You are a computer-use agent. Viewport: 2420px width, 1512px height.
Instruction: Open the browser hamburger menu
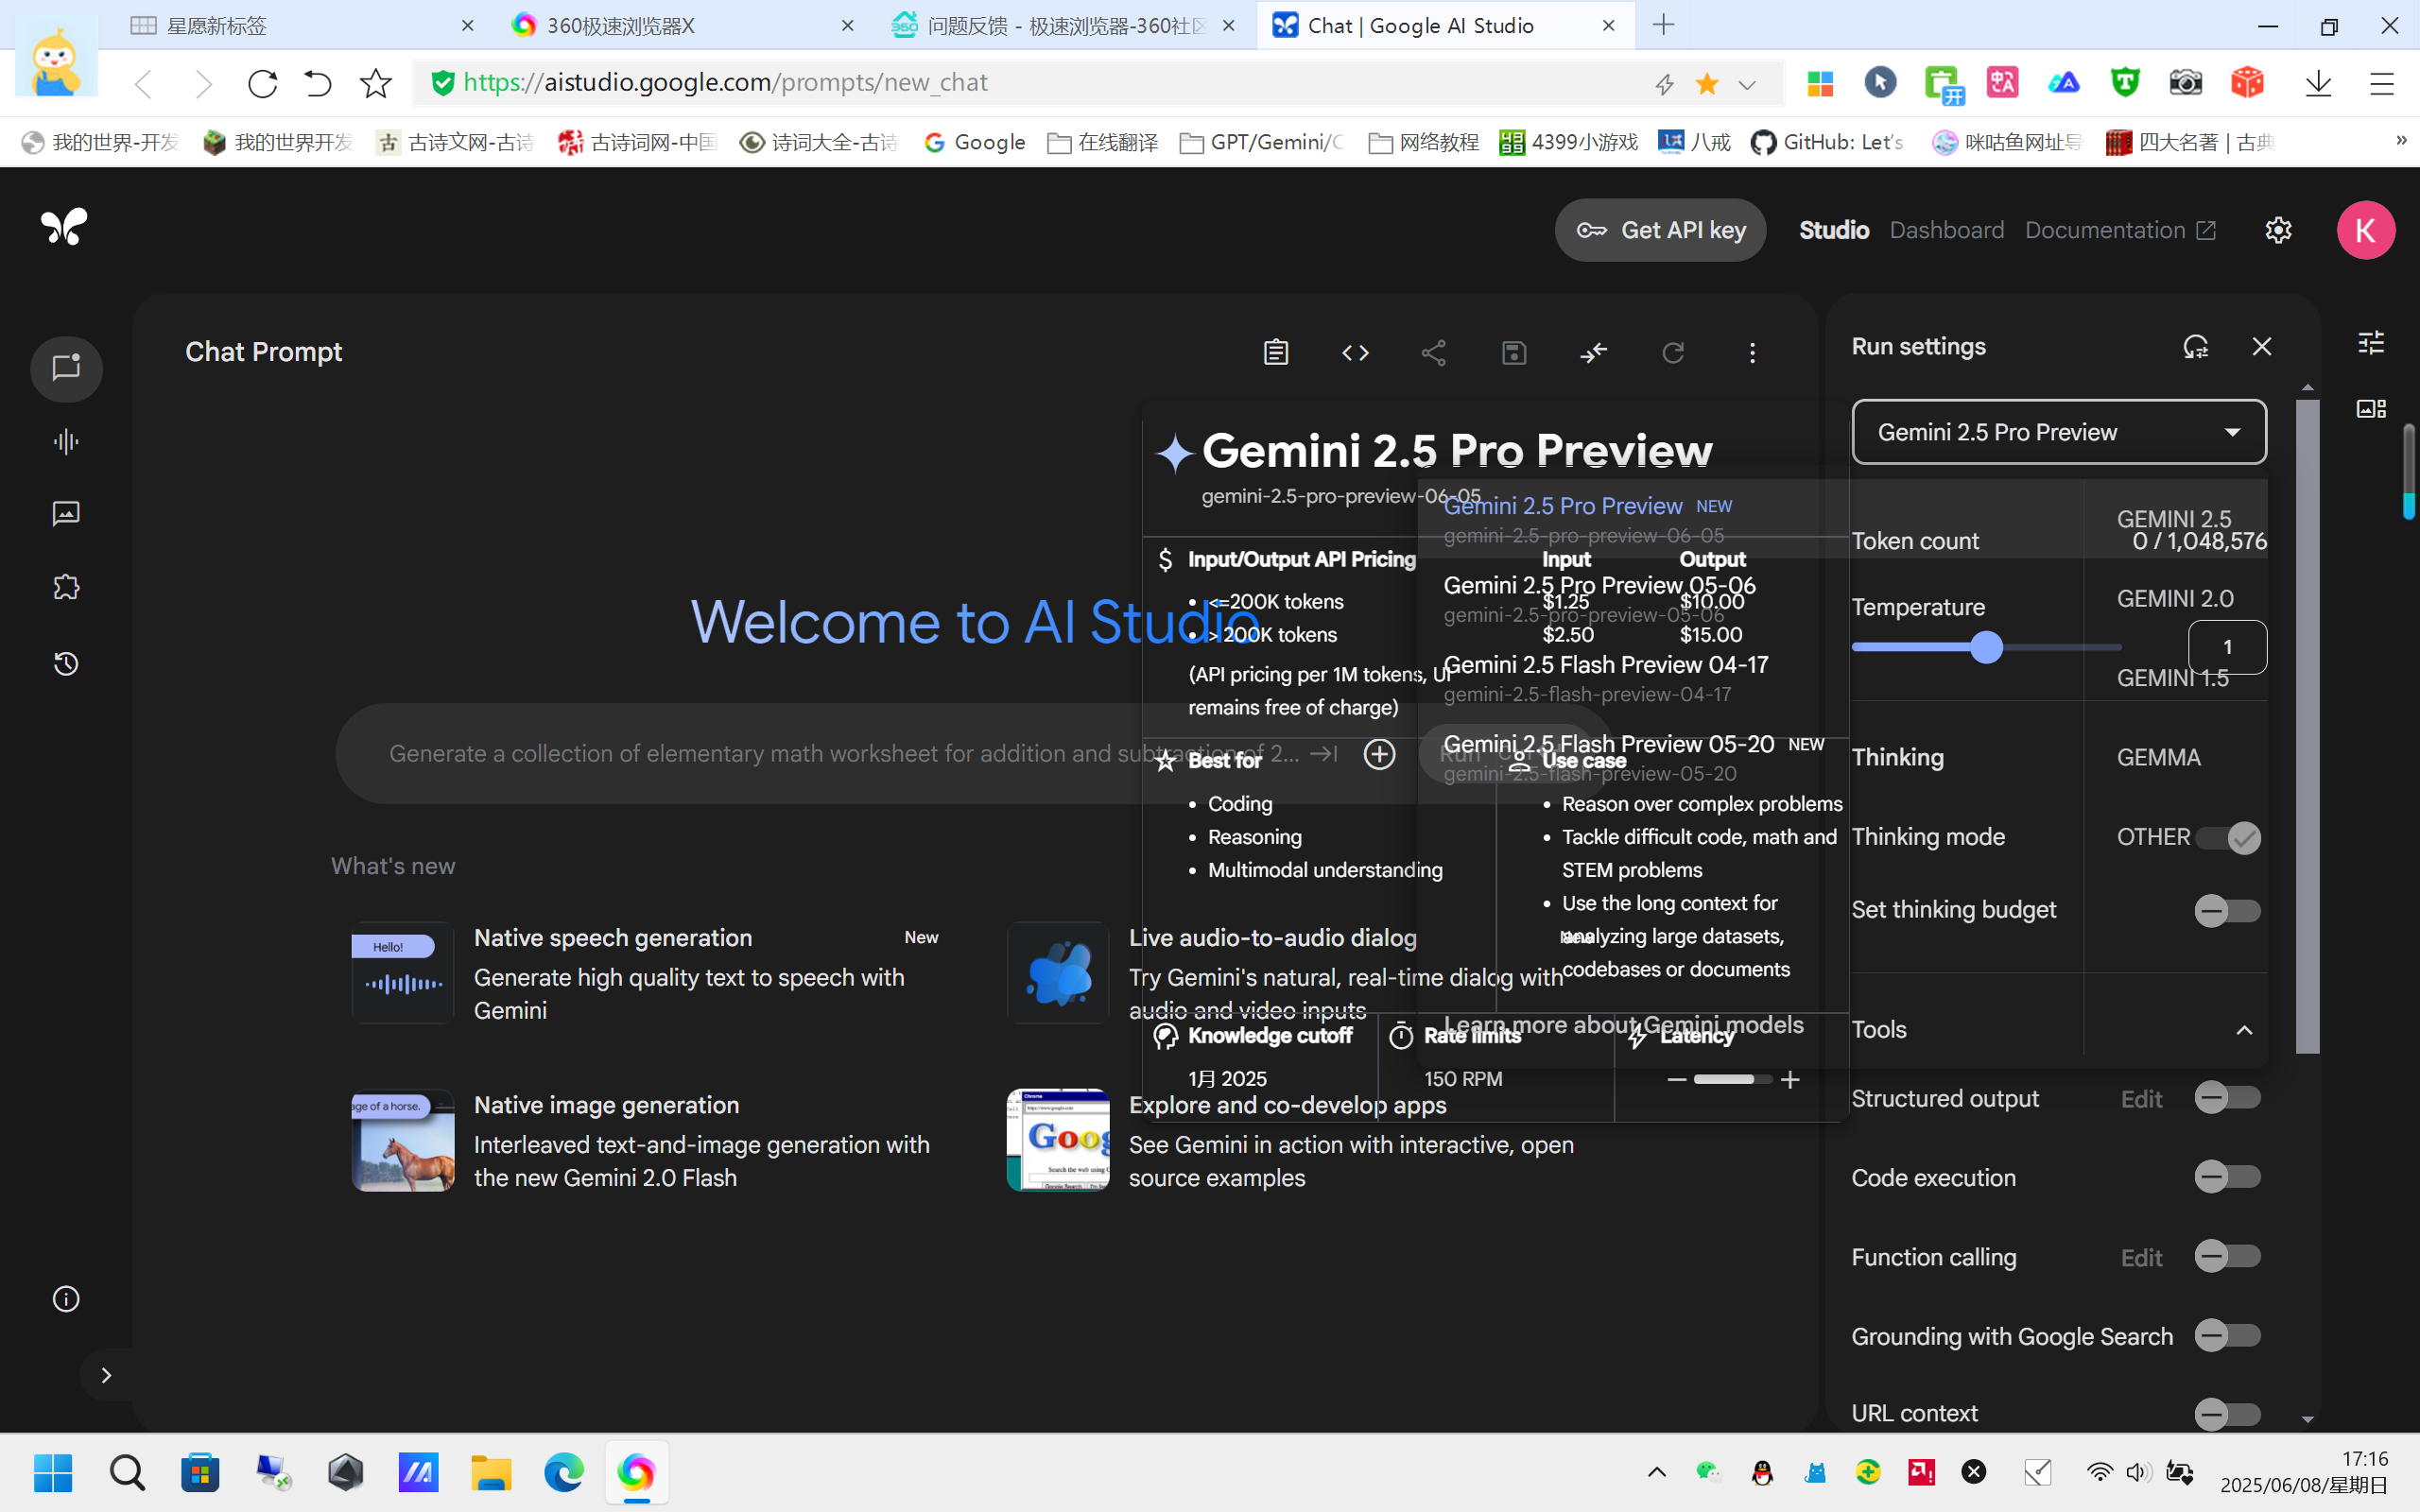point(2381,83)
